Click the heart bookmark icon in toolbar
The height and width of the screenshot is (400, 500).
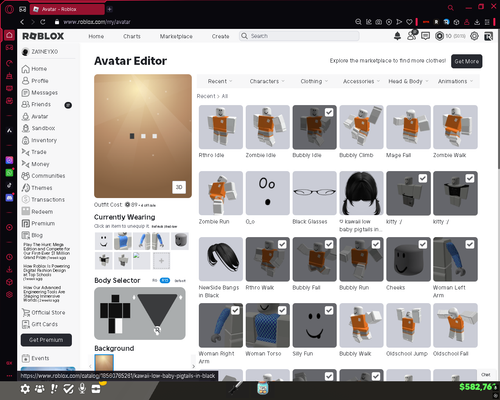coord(409,22)
